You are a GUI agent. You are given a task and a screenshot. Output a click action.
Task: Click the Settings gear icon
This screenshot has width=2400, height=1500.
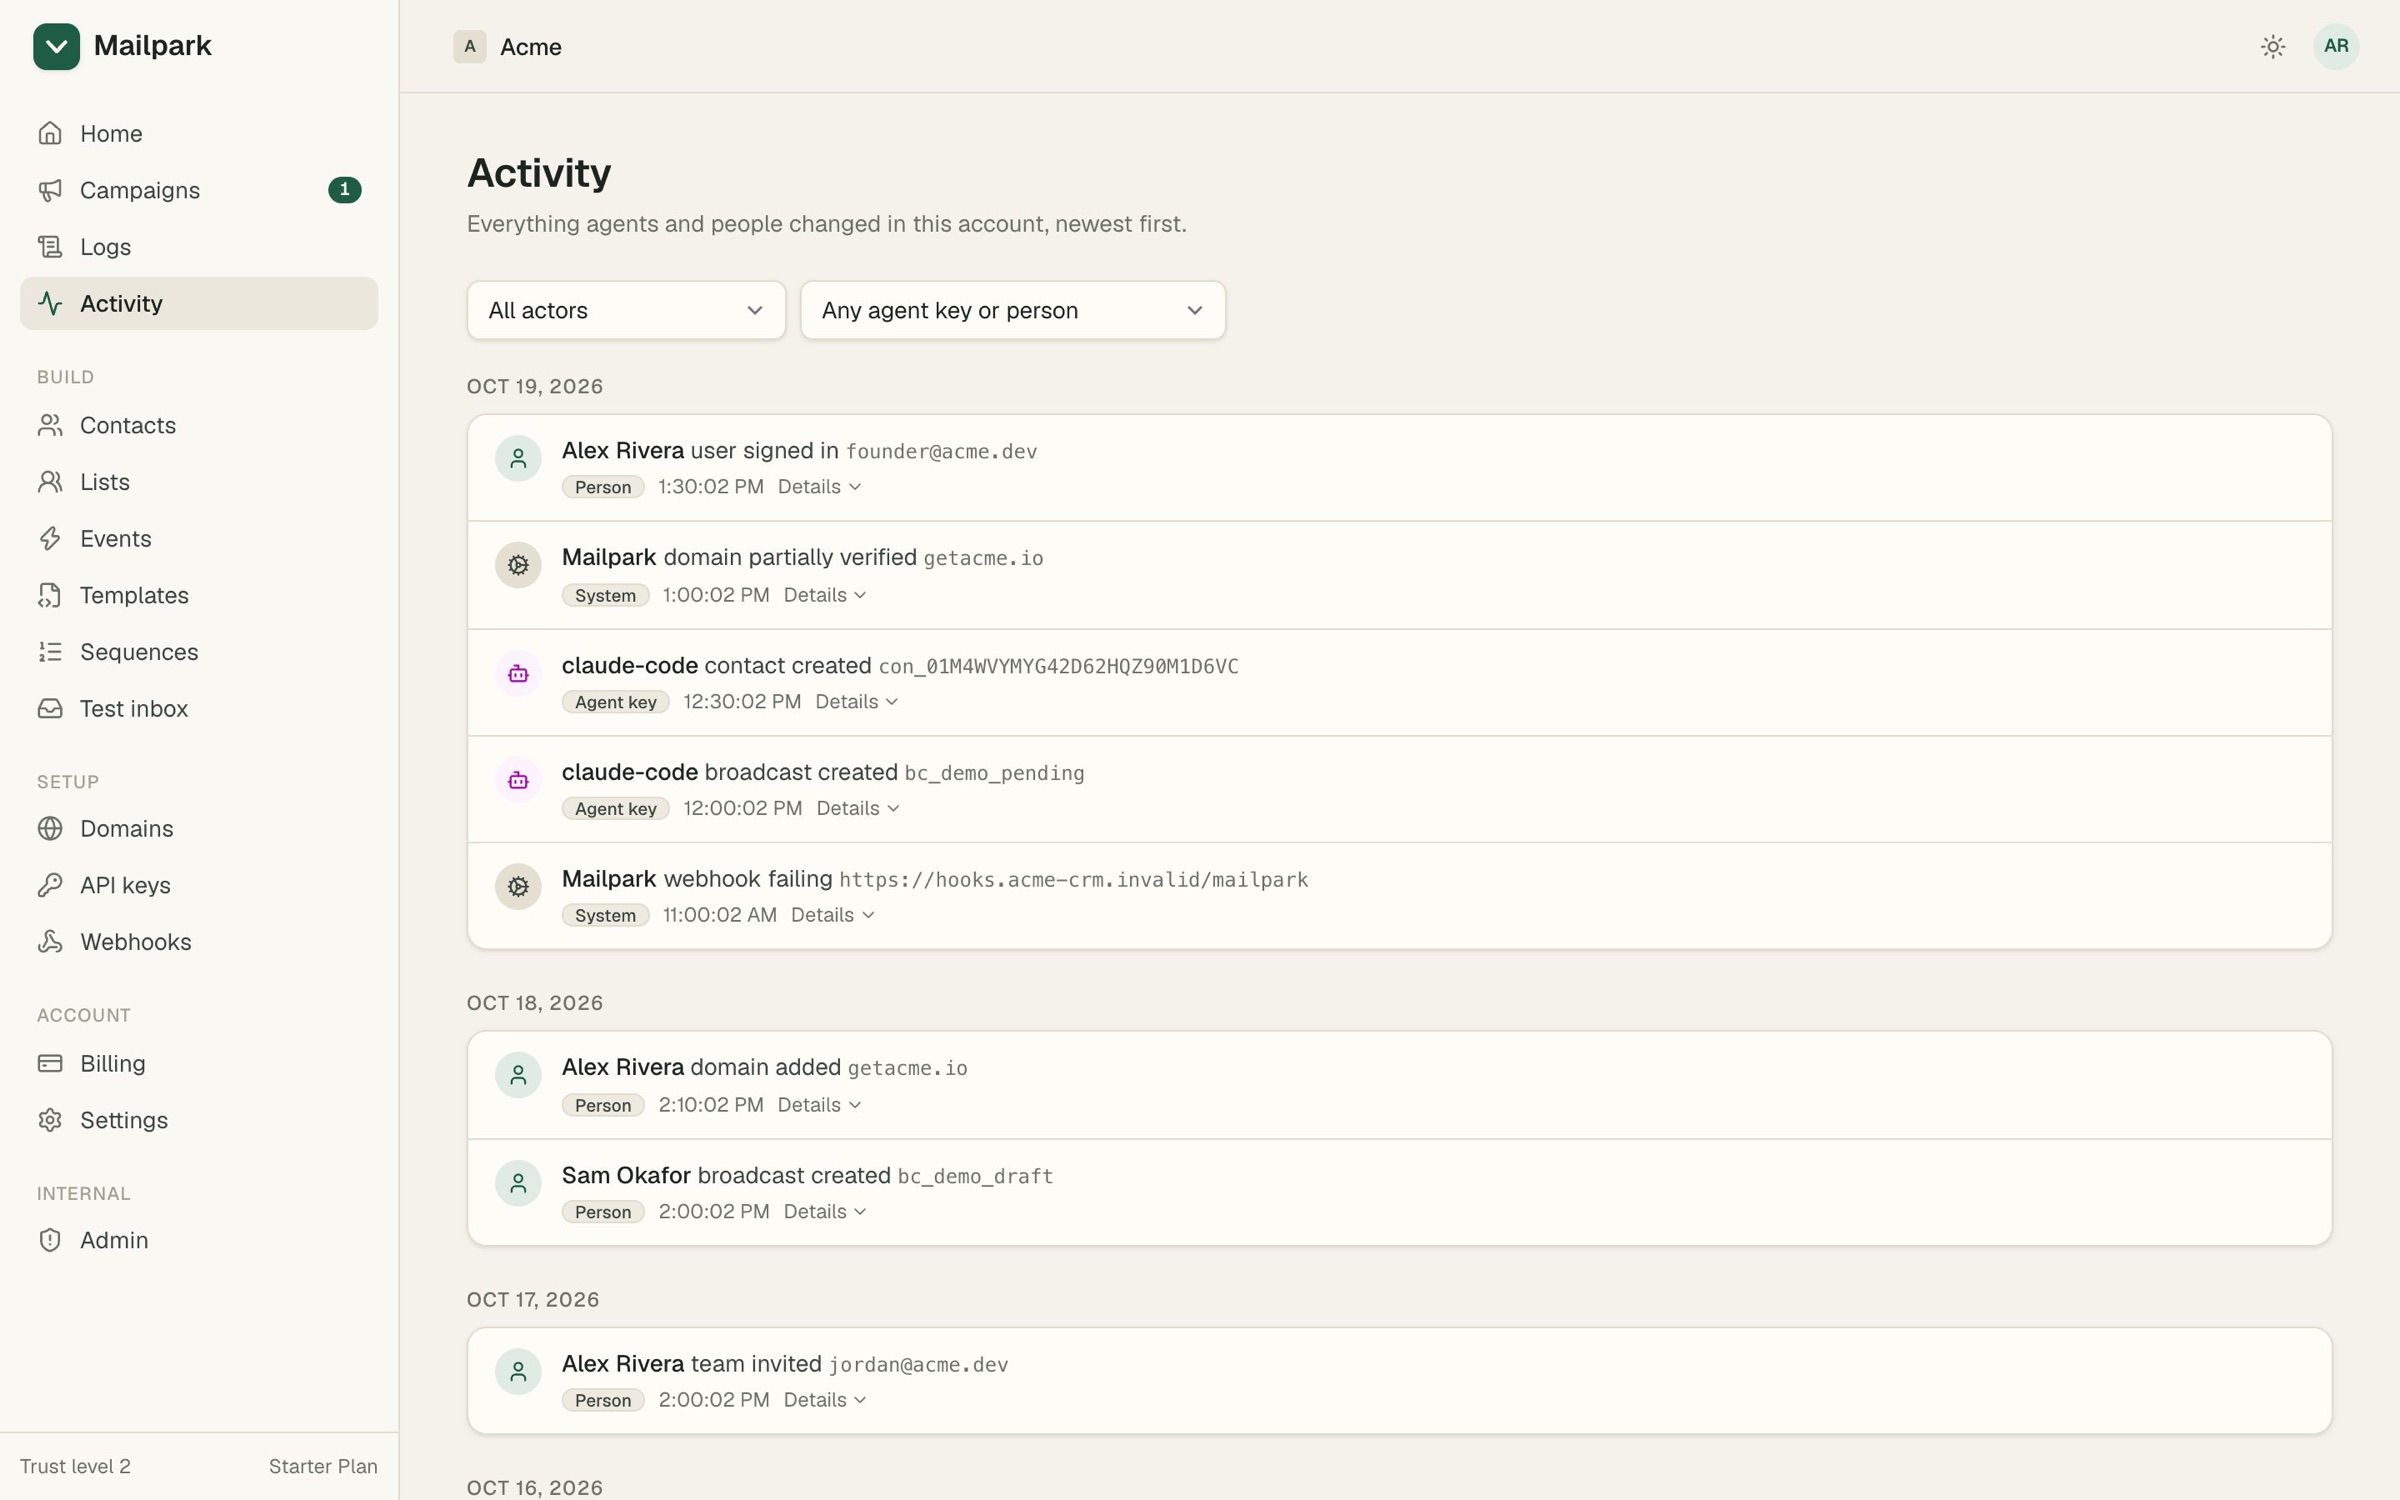(50, 1120)
